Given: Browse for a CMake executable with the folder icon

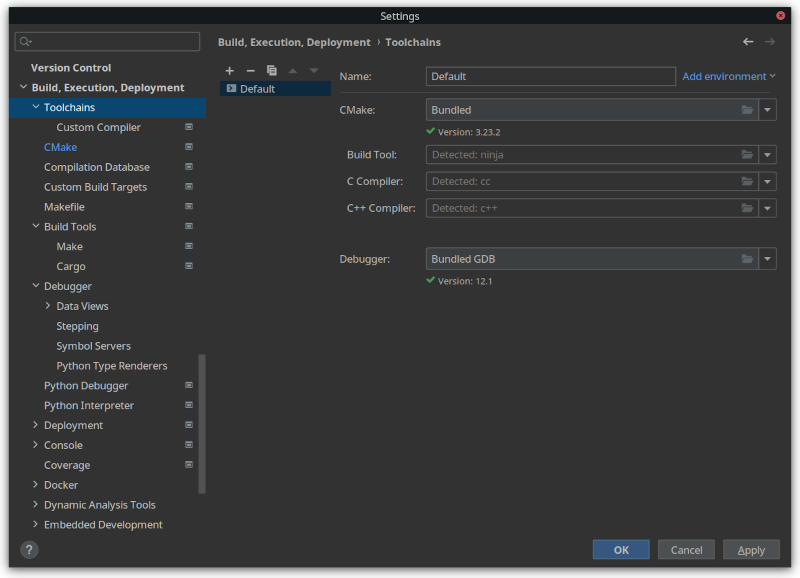Looking at the screenshot, I should (747, 109).
